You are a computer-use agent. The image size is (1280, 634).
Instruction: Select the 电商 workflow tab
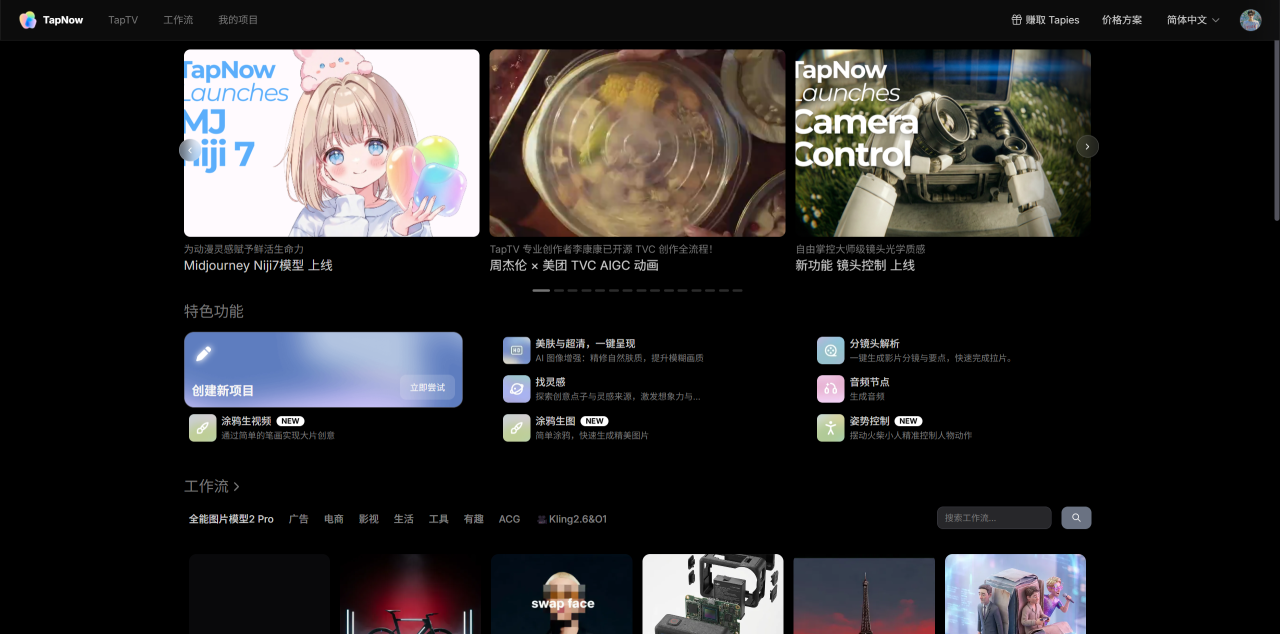[334, 519]
